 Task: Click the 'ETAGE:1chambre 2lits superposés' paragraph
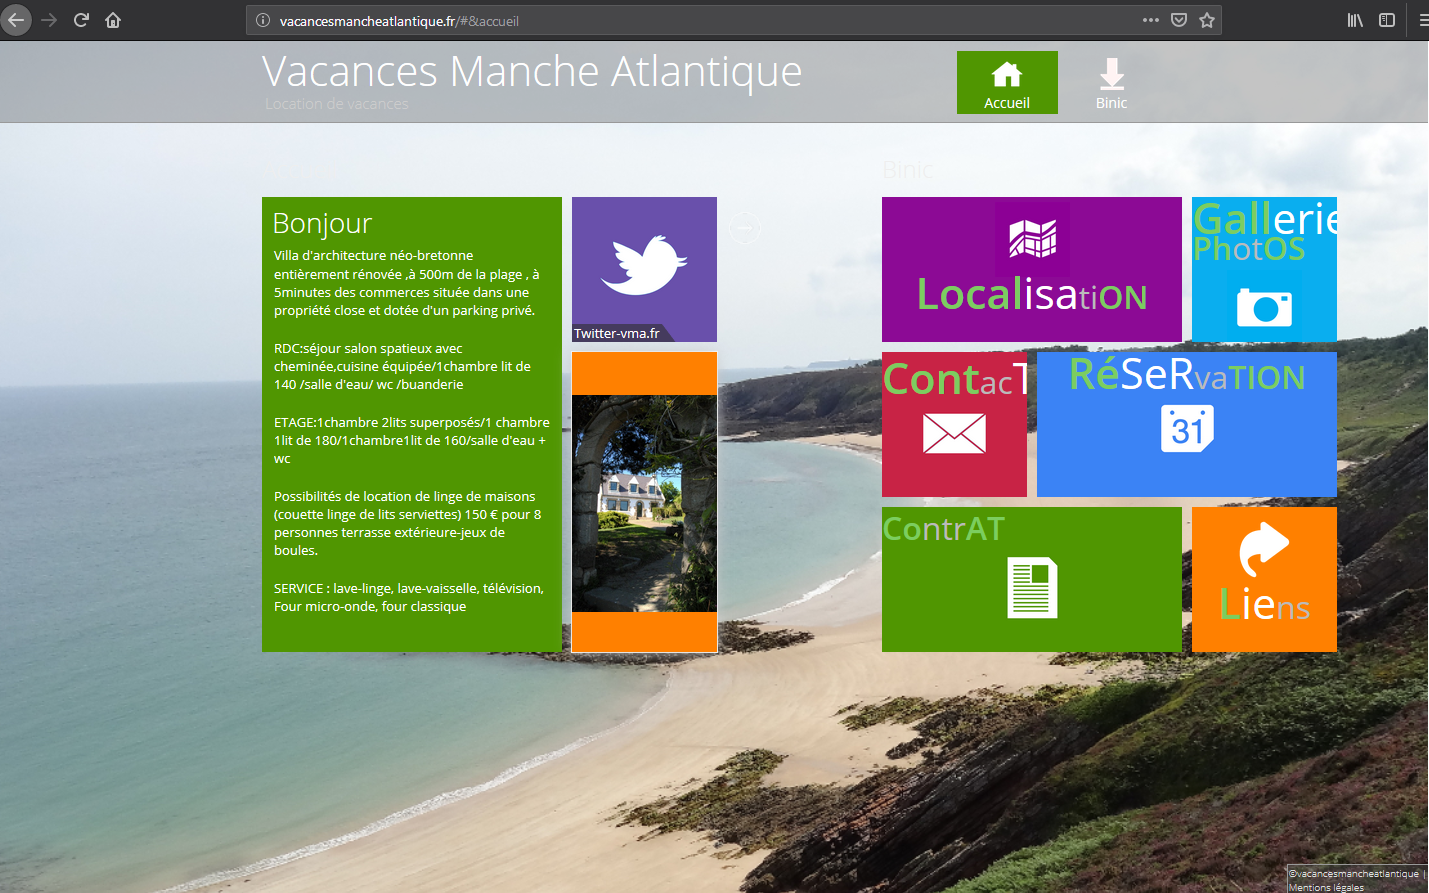412,440
